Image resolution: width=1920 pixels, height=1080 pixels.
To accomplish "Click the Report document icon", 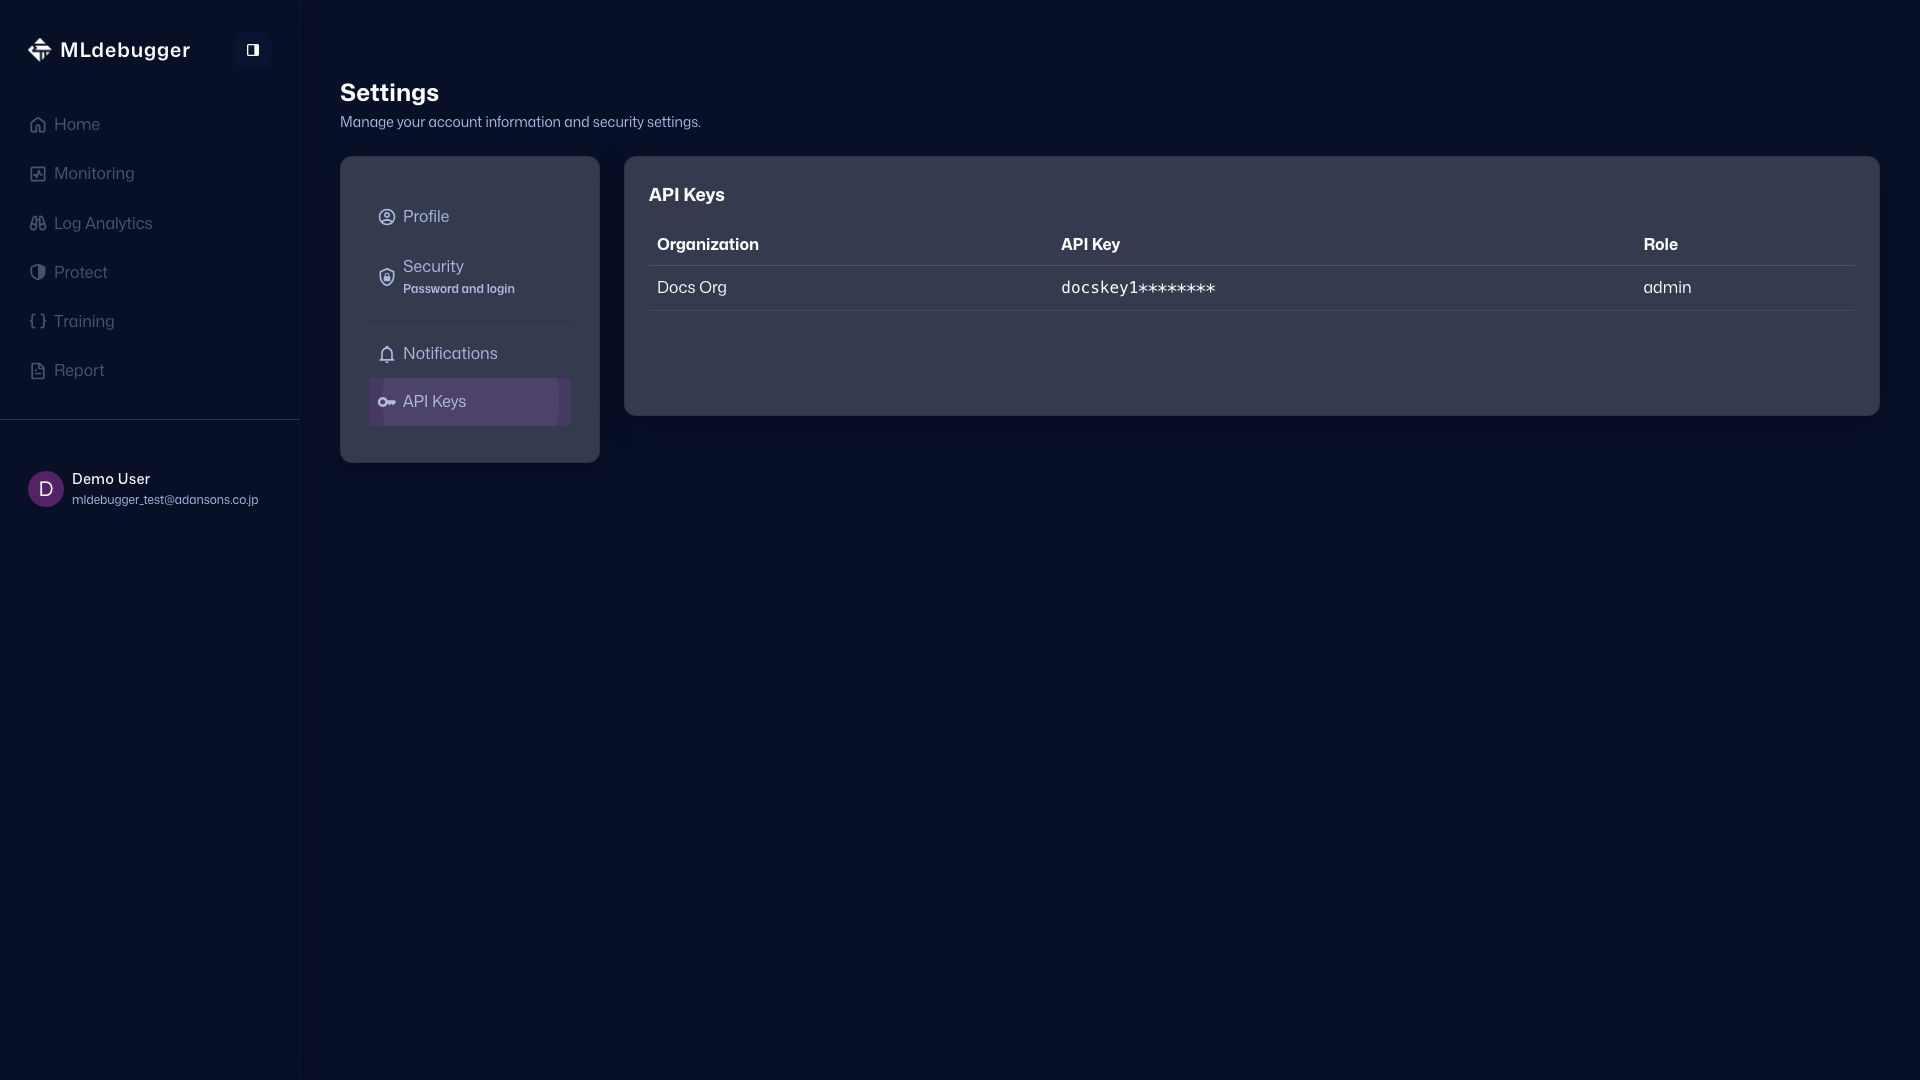I will coord(38,371).
